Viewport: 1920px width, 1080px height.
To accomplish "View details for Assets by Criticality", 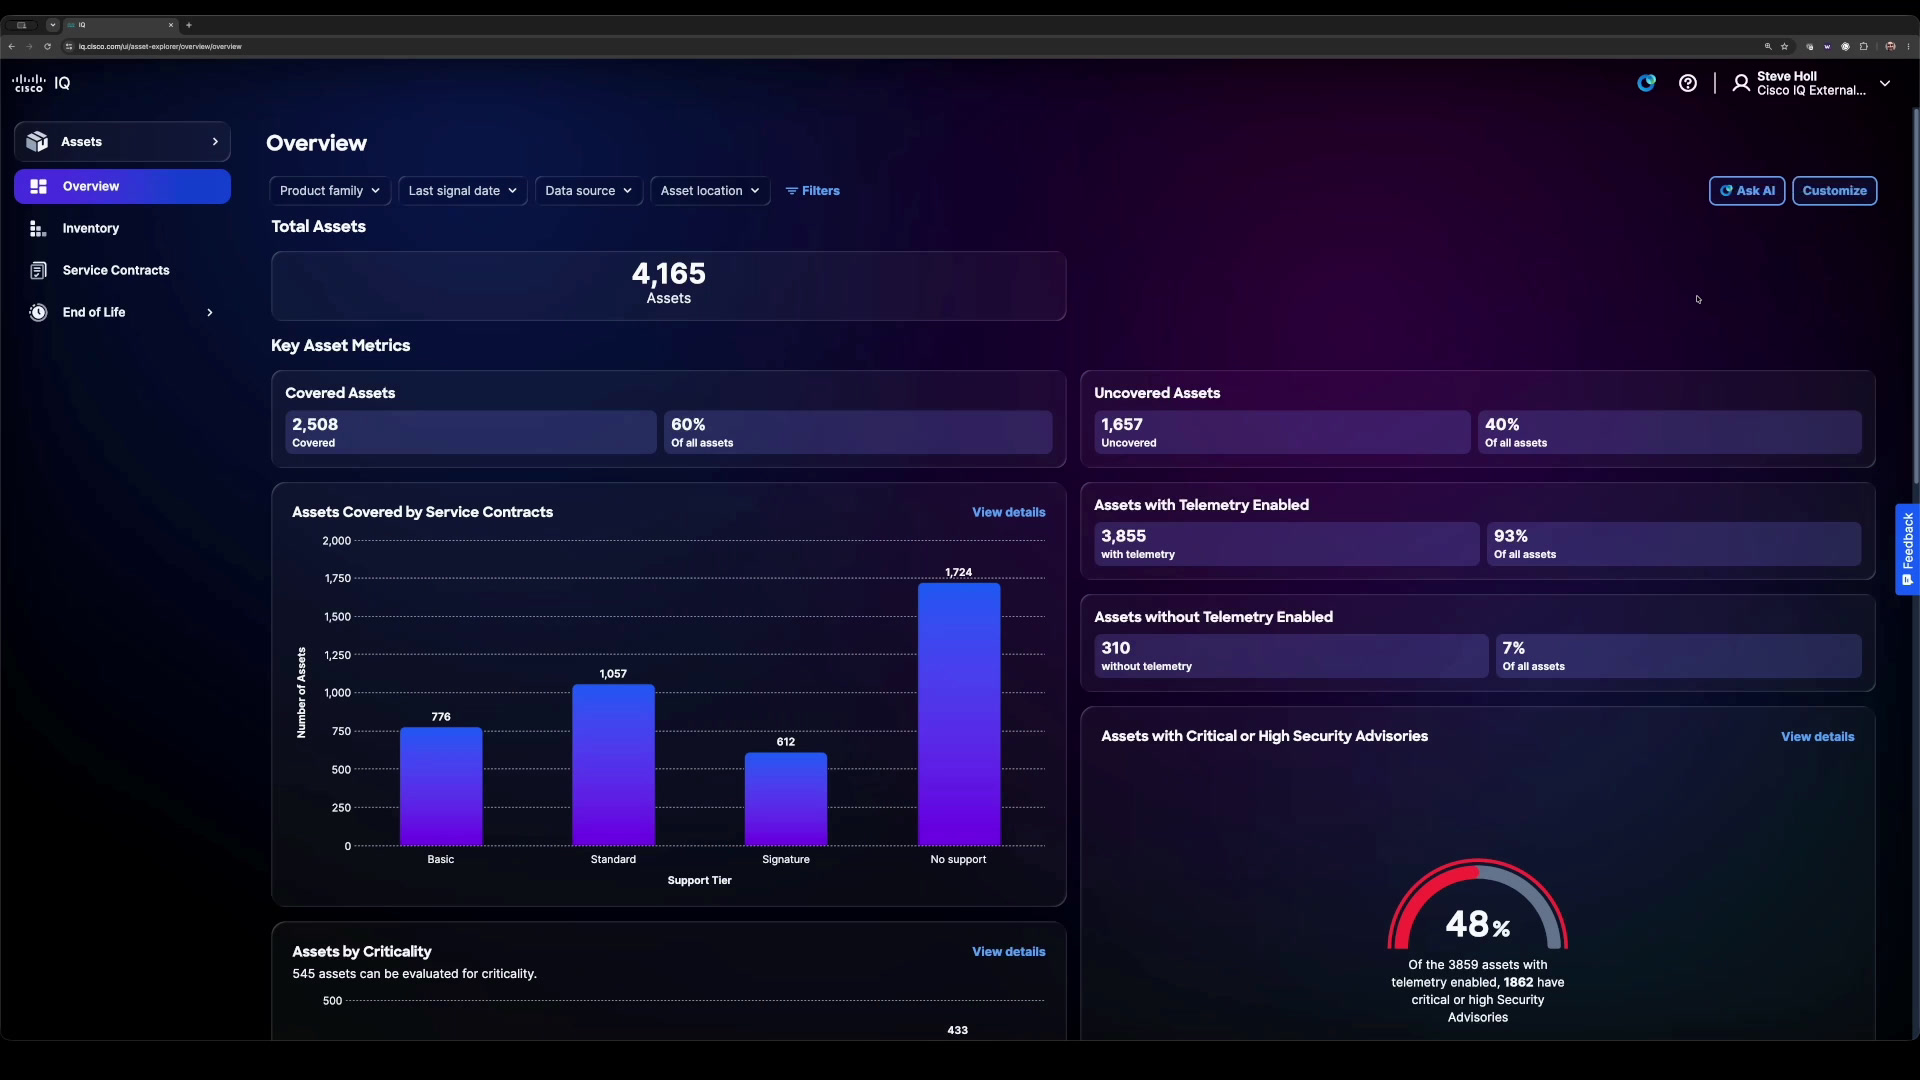I will pyautogui.click(x=1008, y=952).
